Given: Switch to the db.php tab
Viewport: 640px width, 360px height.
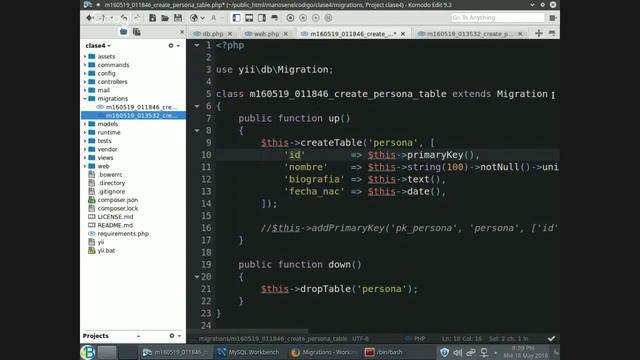Looking at the screenshot, I should point(213,34).
